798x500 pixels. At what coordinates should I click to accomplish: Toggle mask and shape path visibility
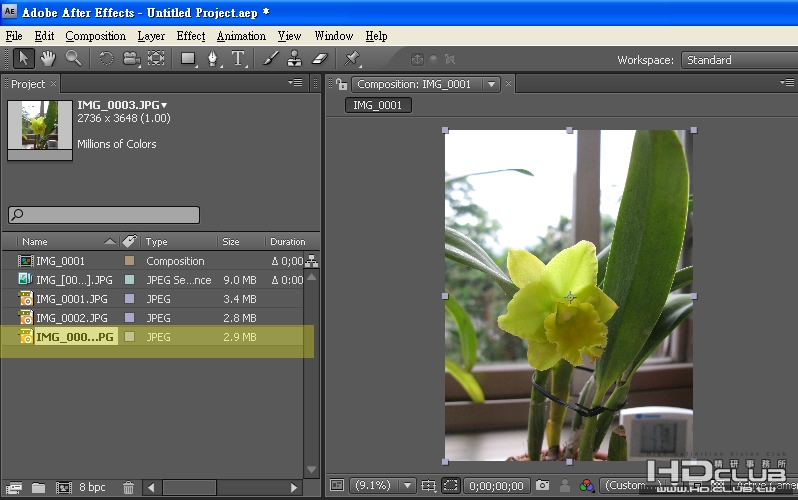click(451, 485)
